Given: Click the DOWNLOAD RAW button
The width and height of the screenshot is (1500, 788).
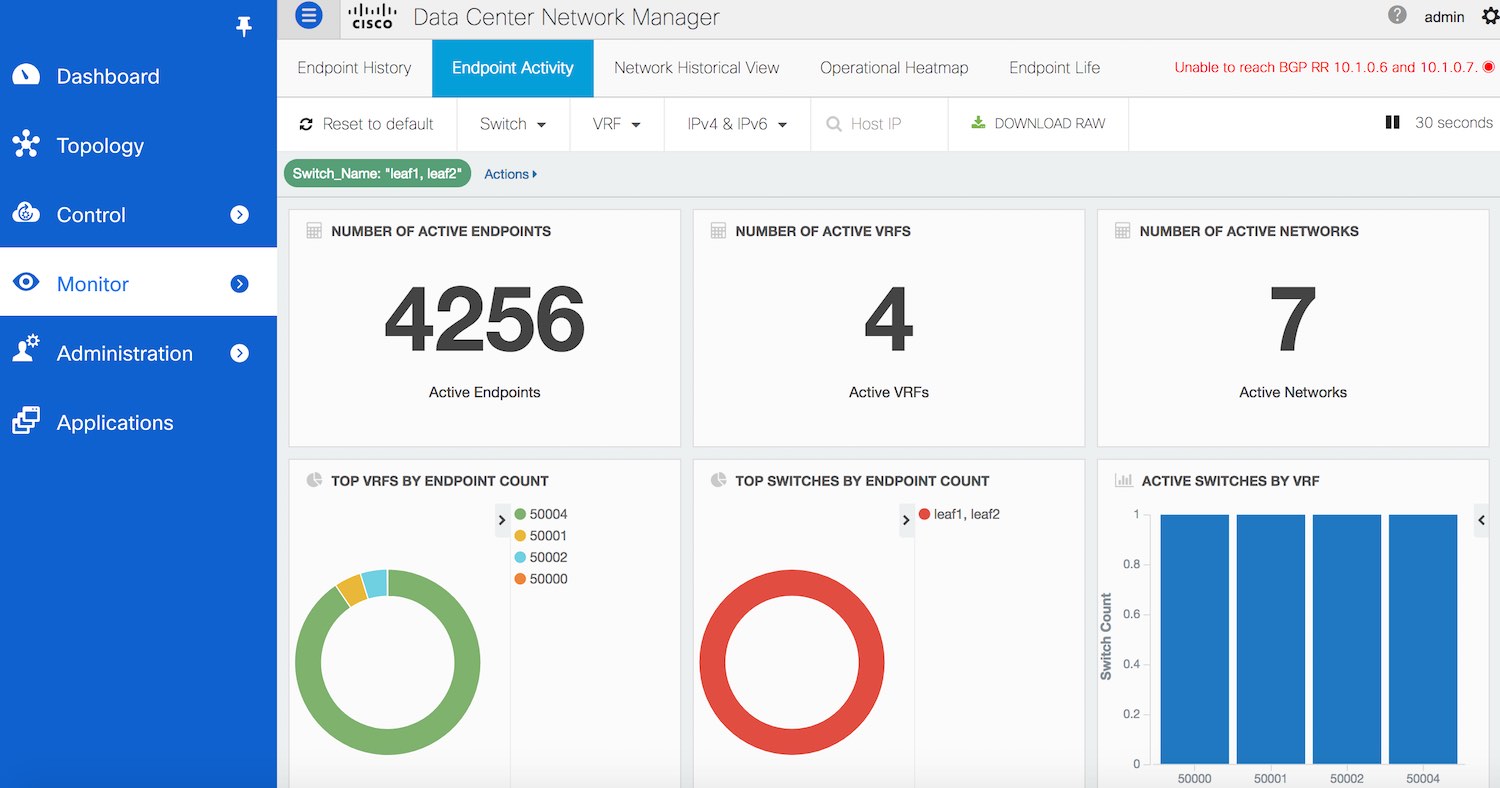Looking at the screenshot, I should click(1038, 124).
